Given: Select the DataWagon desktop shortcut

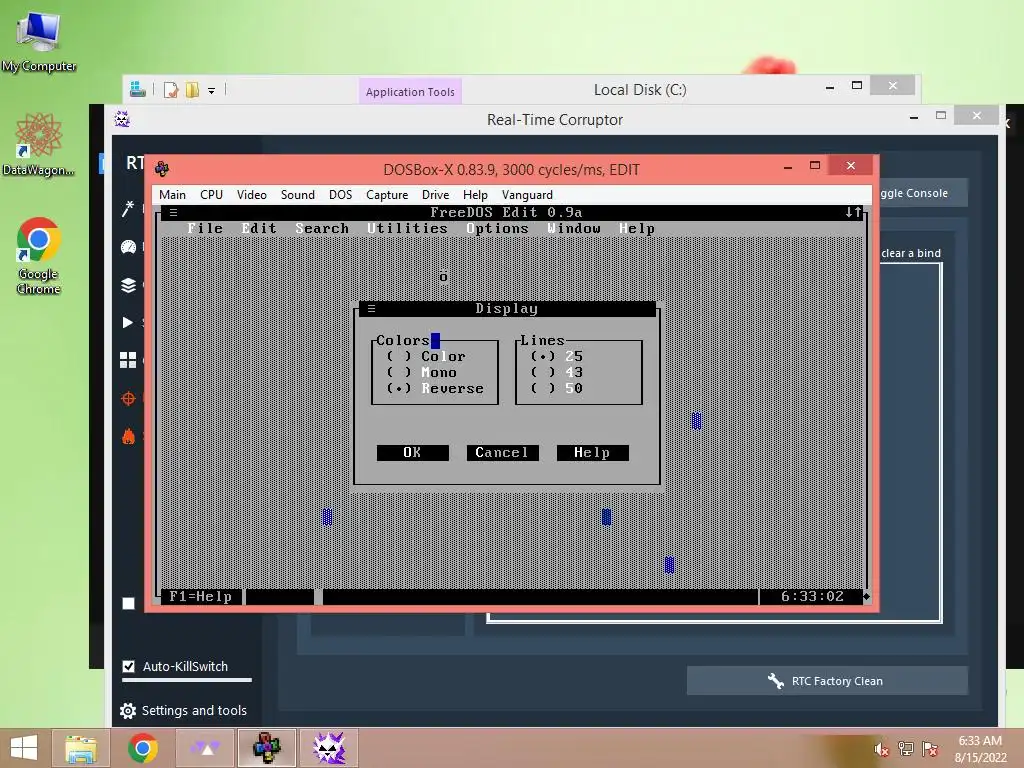Looking at the screenshot, I should (x=39, y=144).
